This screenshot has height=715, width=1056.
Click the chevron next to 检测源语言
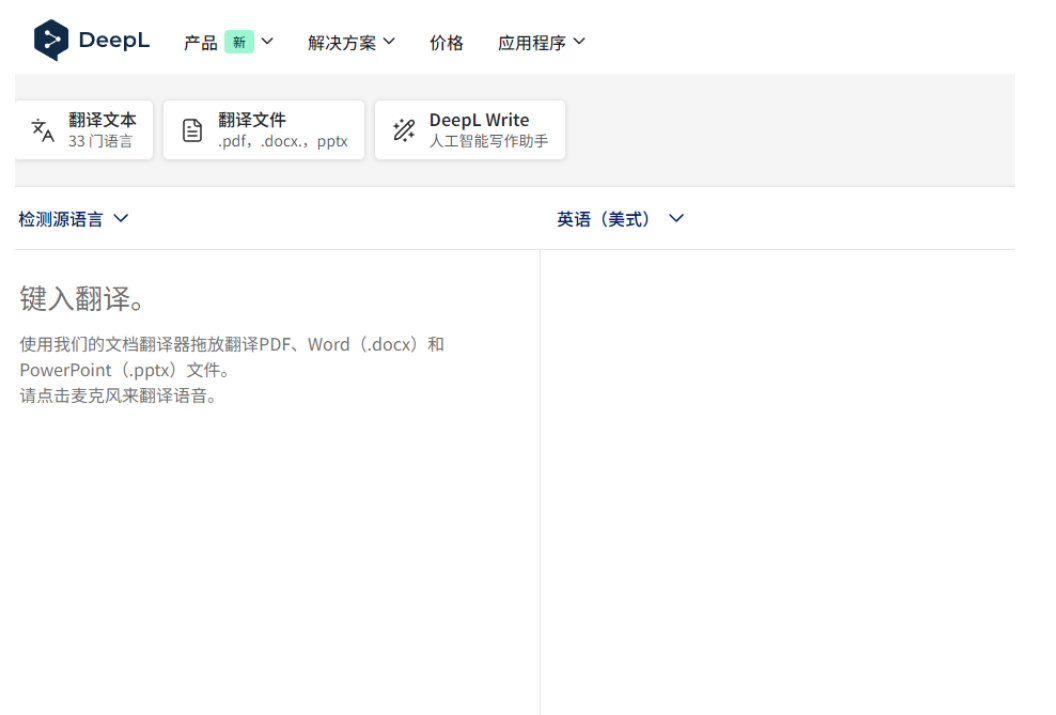121,218
